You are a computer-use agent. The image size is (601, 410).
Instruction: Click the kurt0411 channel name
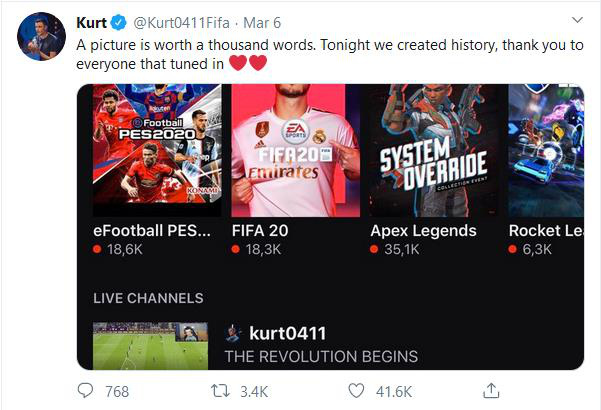point(288,333)
